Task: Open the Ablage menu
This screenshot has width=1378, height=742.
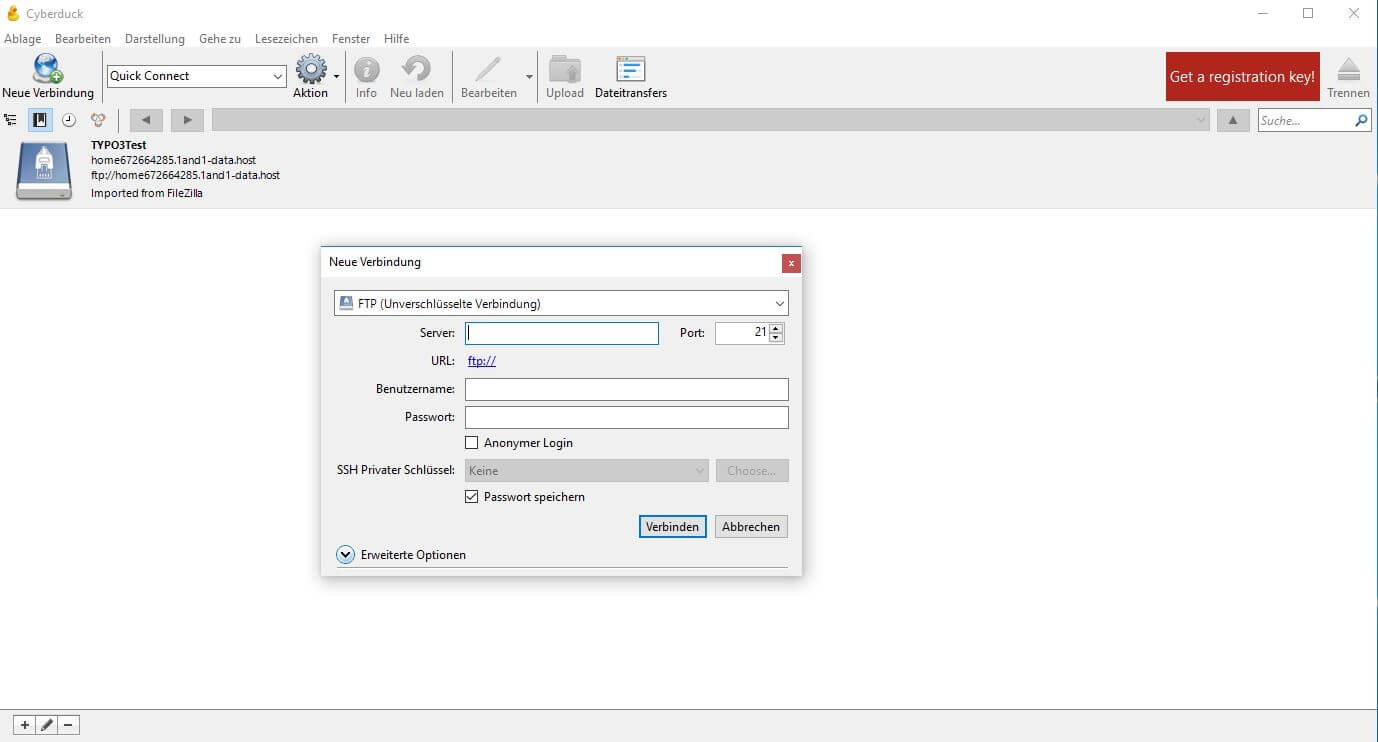Action: (23, 39)
